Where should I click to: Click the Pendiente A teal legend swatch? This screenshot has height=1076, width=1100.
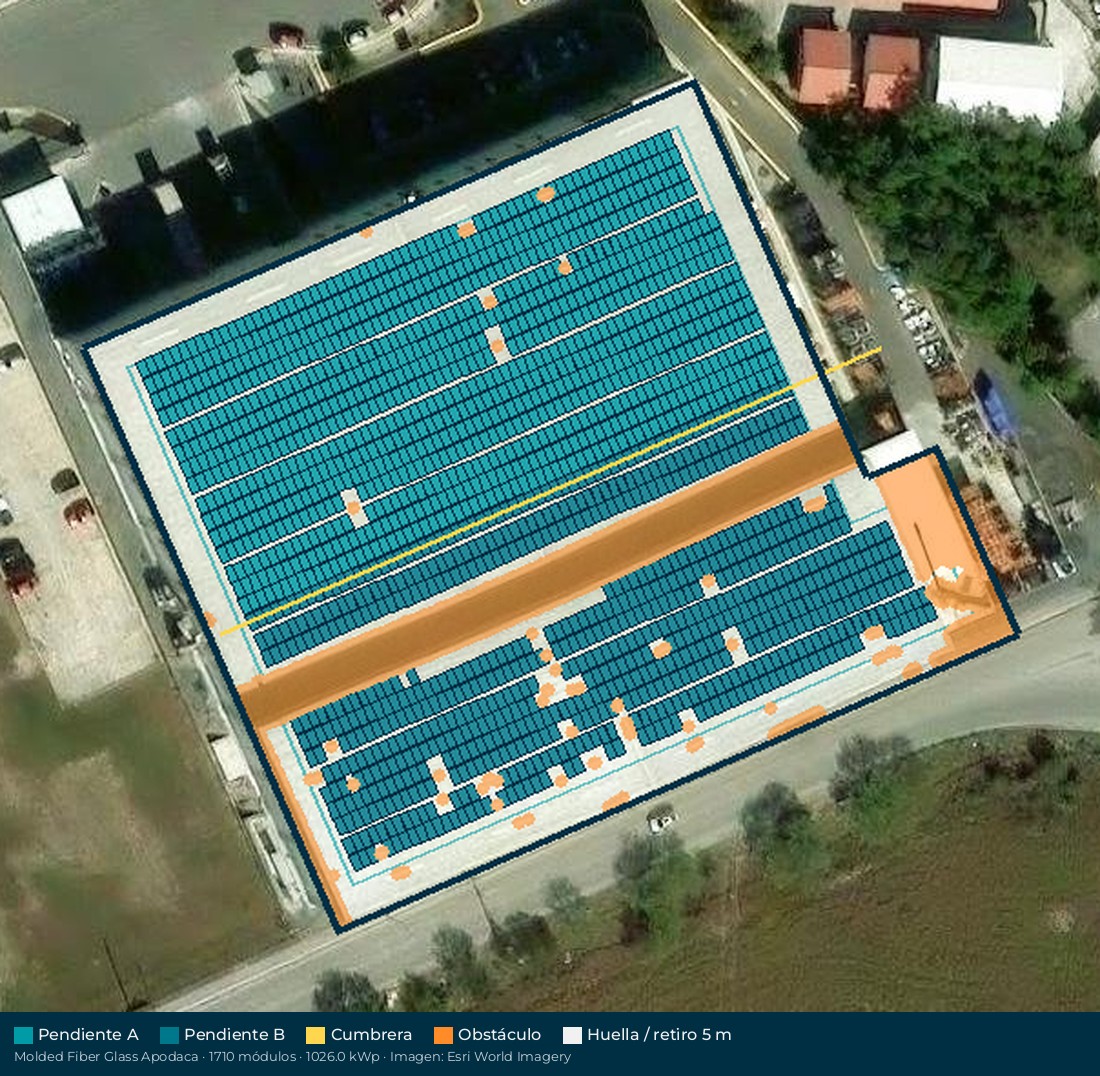[x=23, y=1035]
